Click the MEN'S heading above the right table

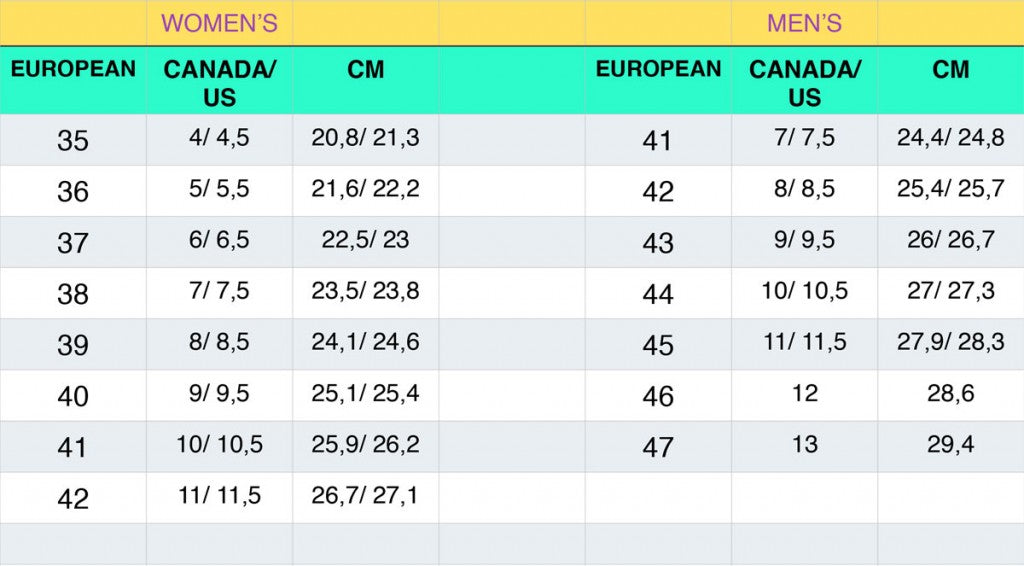point(804,23)
